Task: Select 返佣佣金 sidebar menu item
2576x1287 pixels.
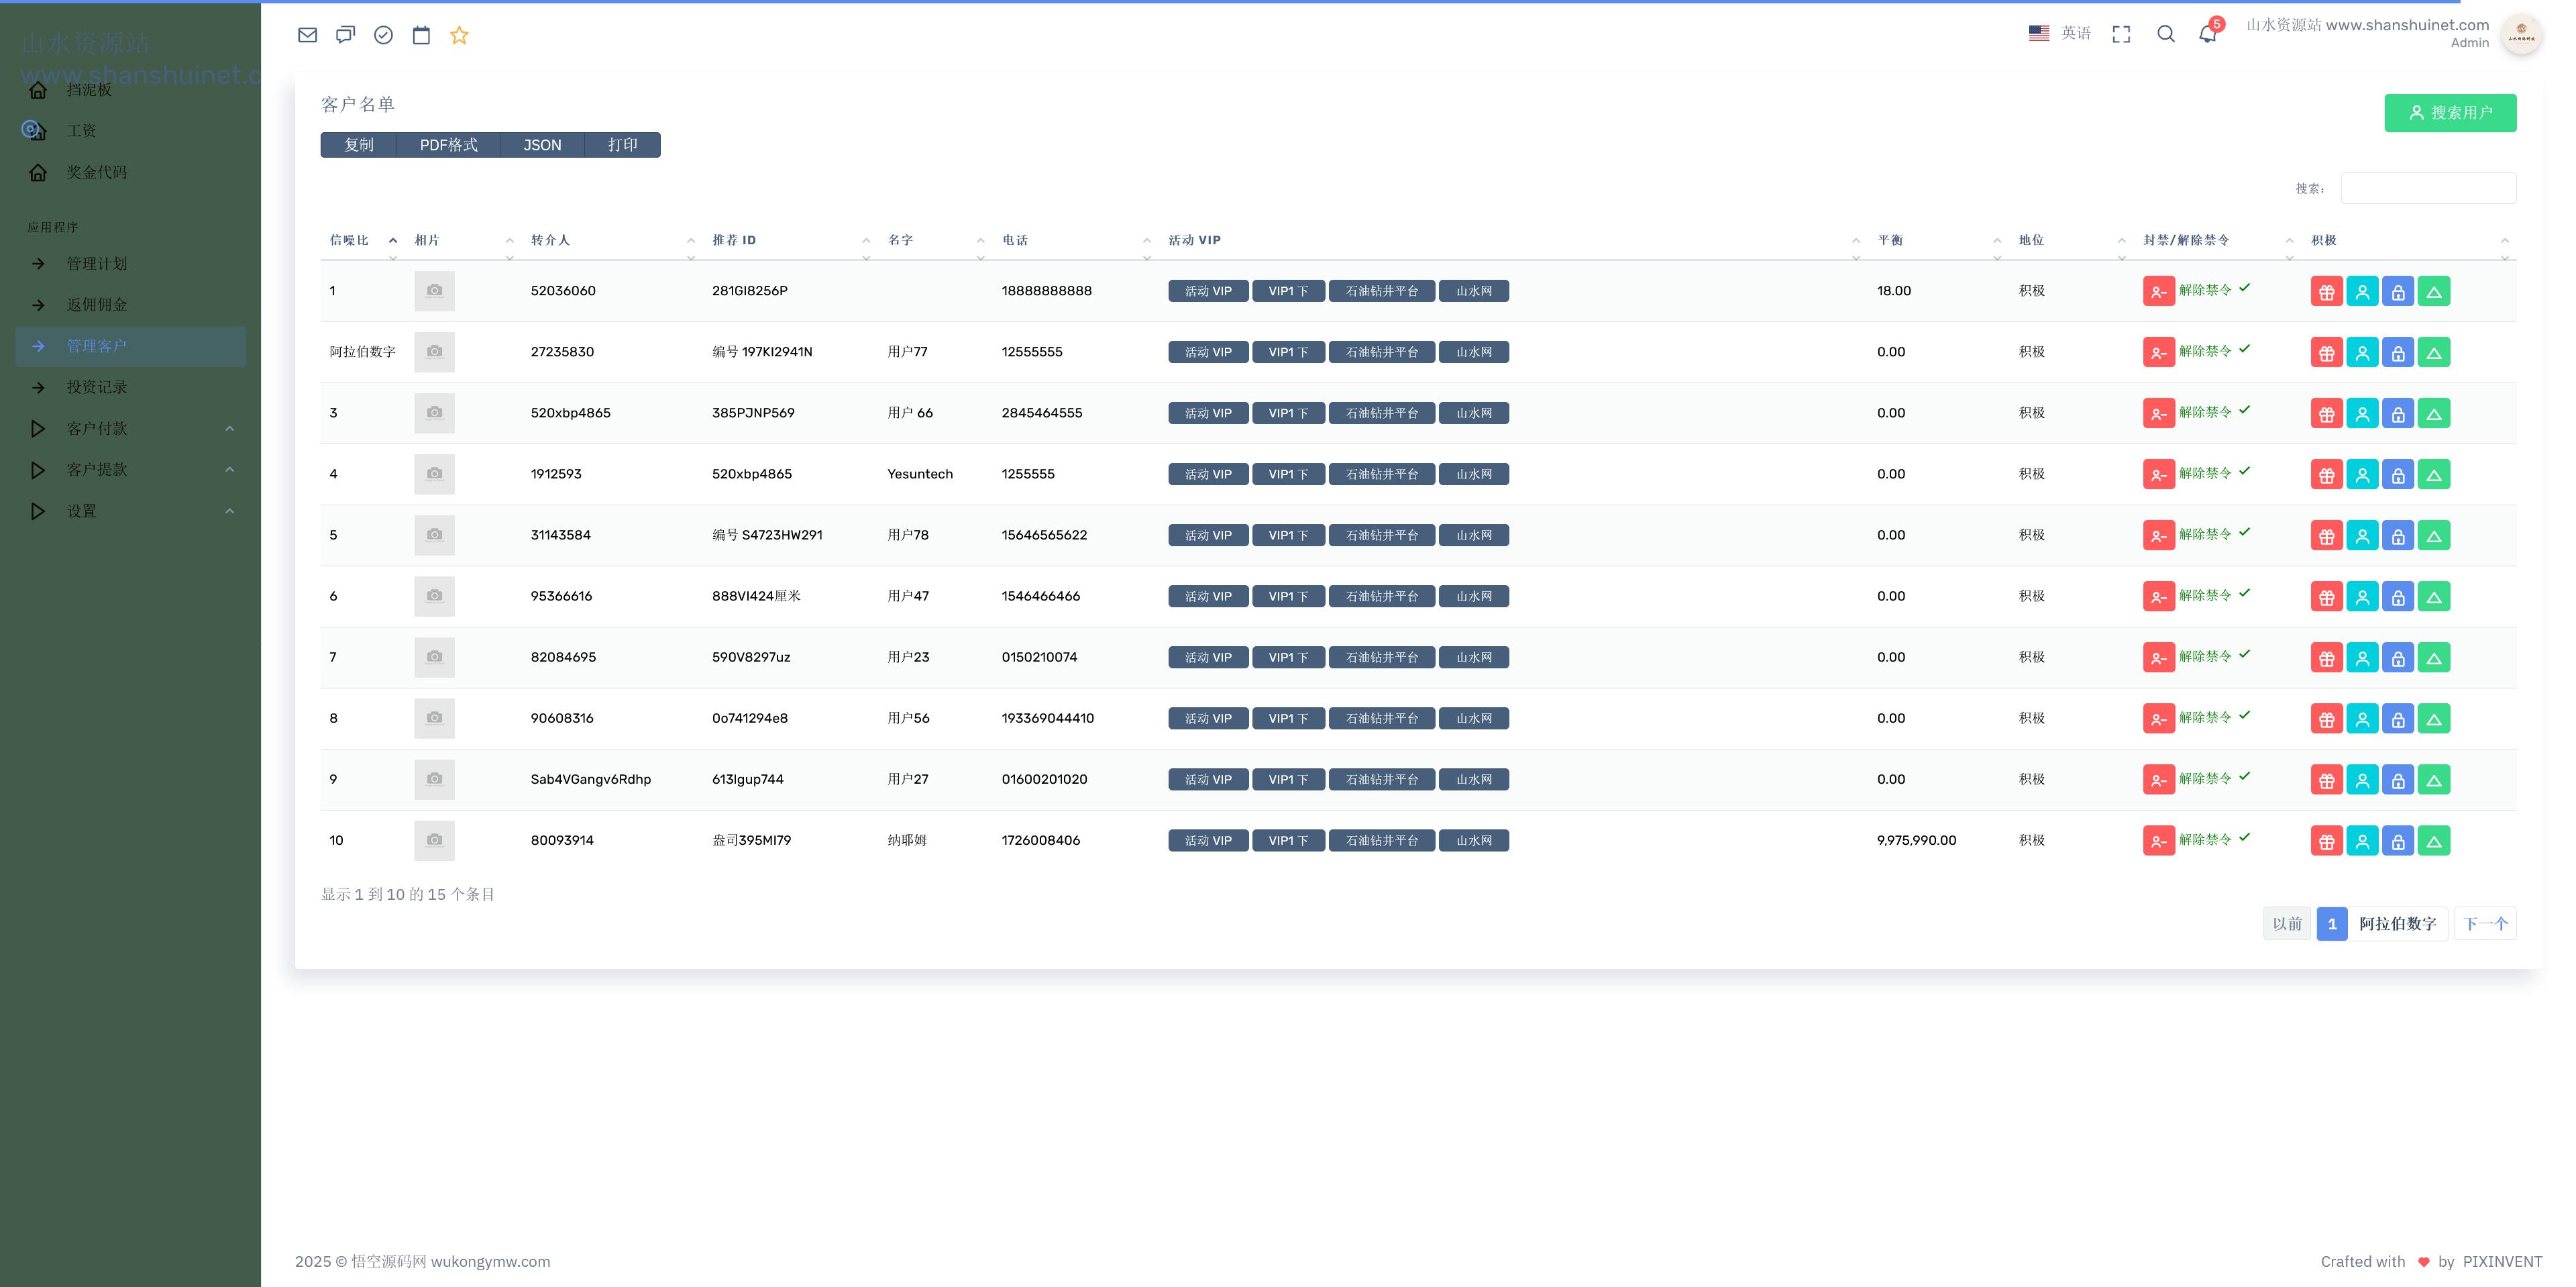Action: pos(97,305)
